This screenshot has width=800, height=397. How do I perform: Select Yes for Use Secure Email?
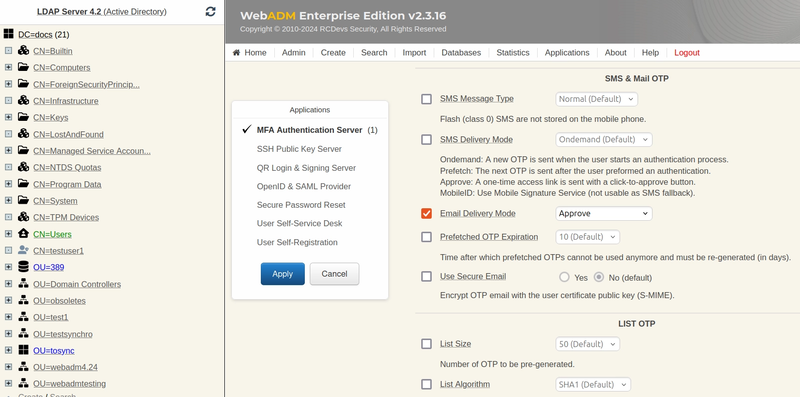(564, 277)
